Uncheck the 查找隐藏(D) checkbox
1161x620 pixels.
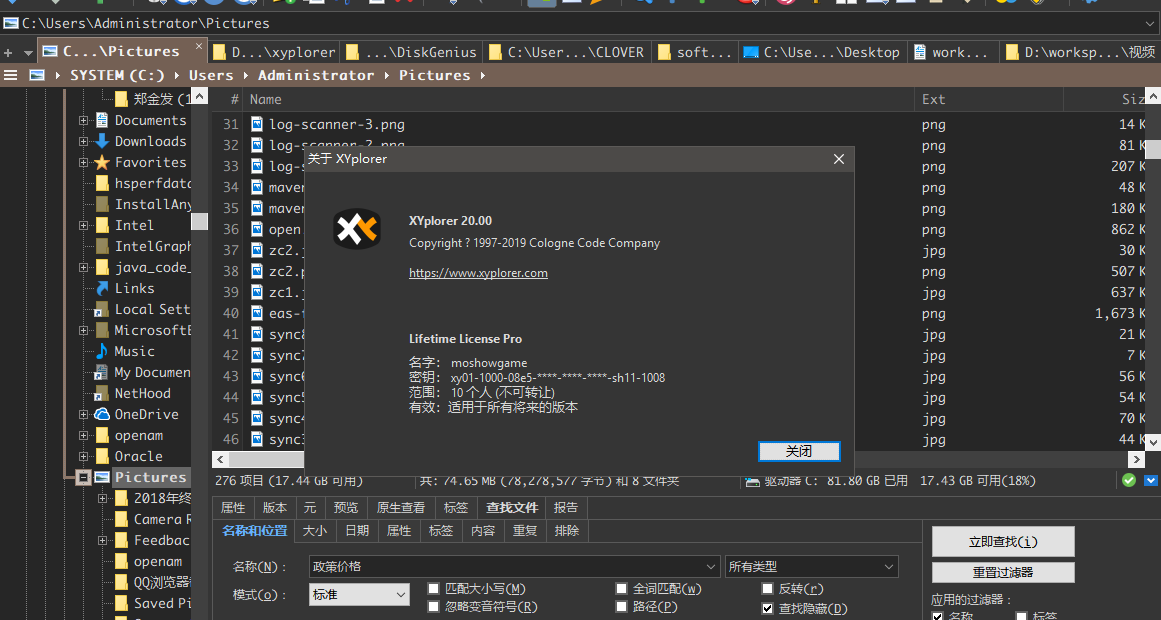click(767, 609)
